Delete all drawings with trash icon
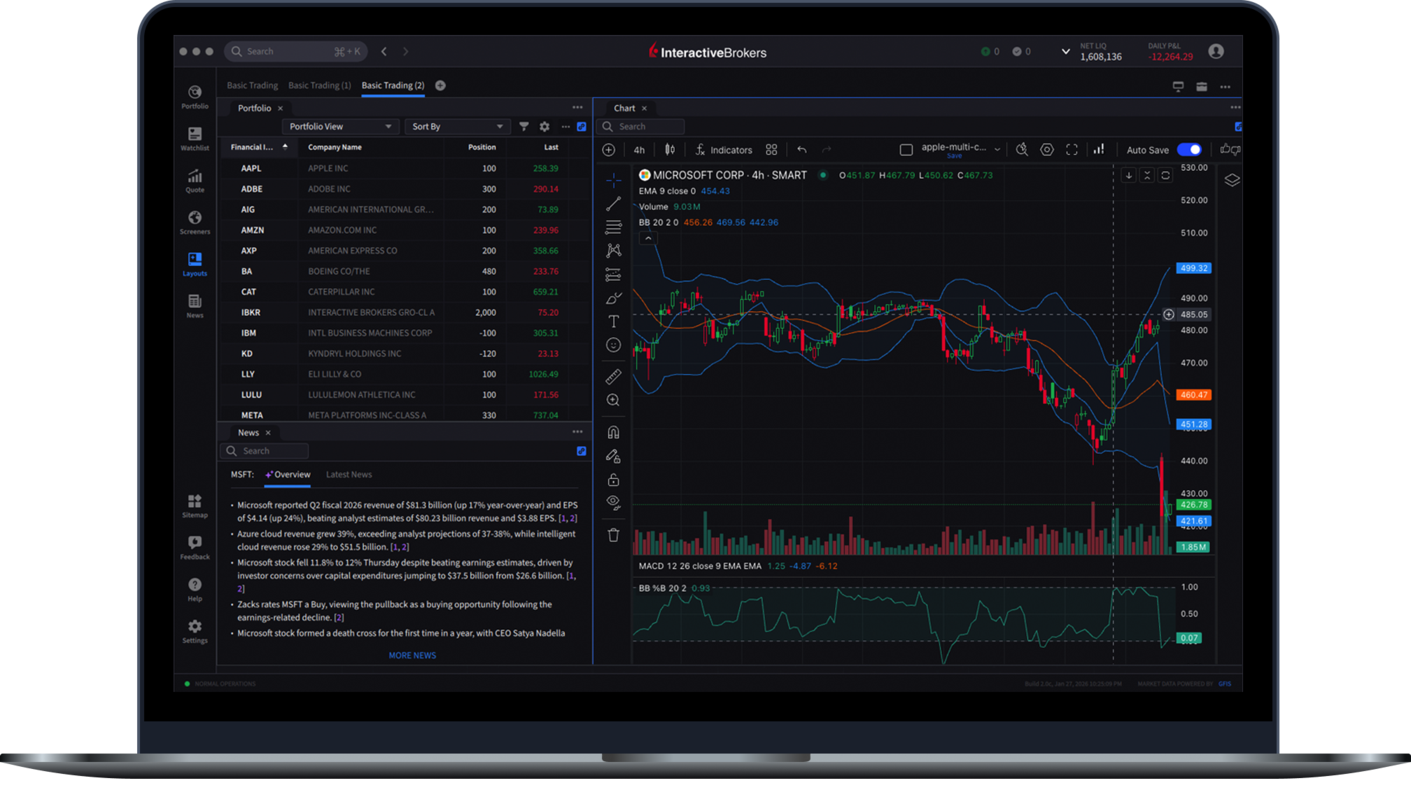The image size is (1411, 811). tap(613, 535)
